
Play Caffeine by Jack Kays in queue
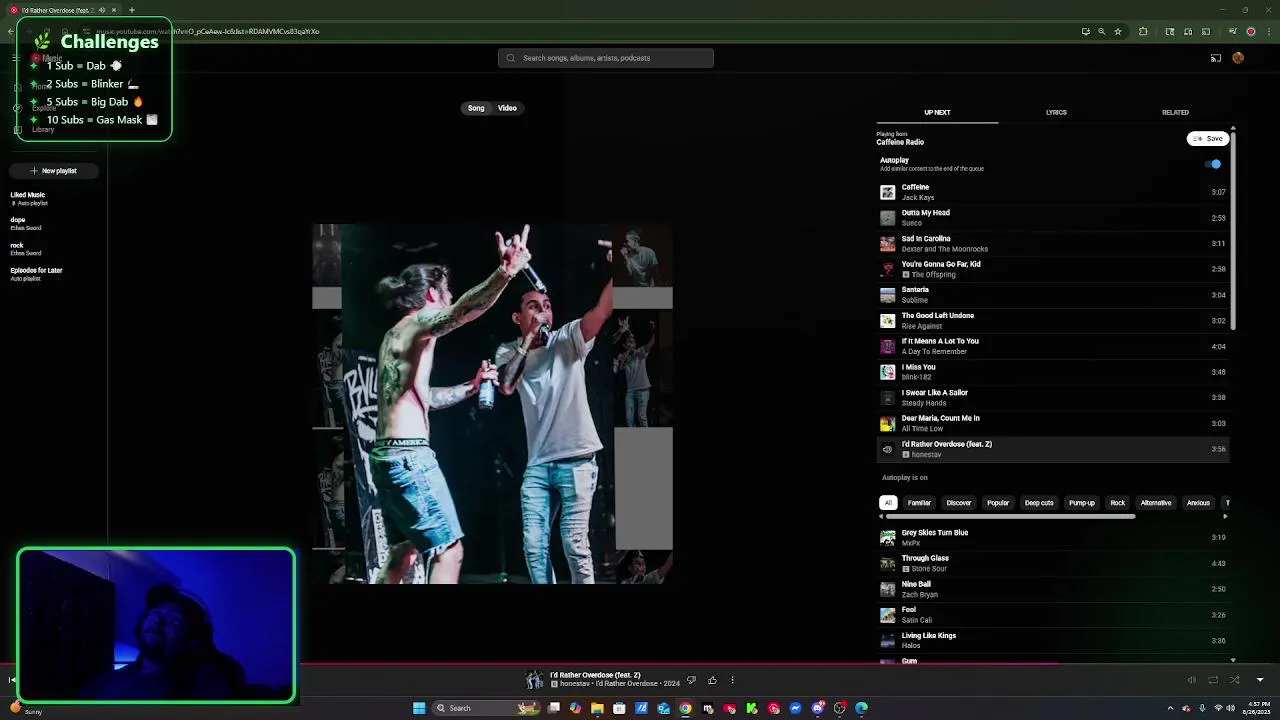(x=1052, y=192)
